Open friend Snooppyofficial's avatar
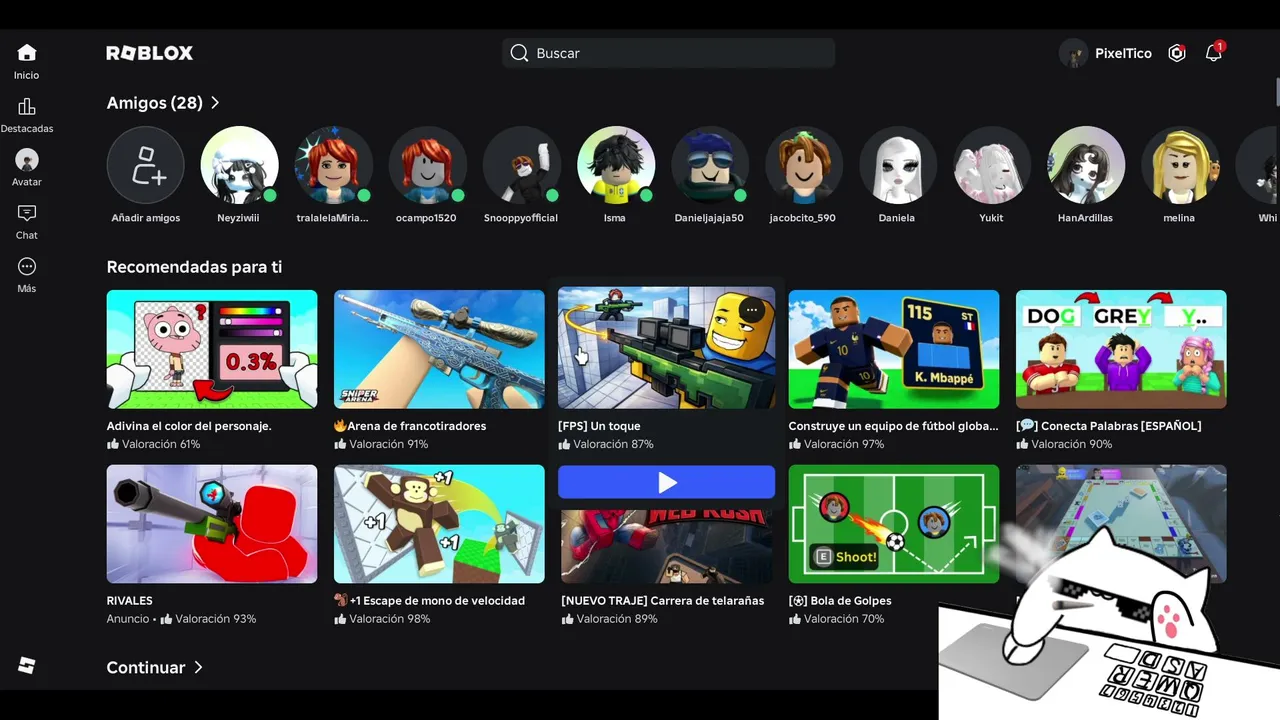The width and height of the screenshot is (1280, 720). [522, 165]
